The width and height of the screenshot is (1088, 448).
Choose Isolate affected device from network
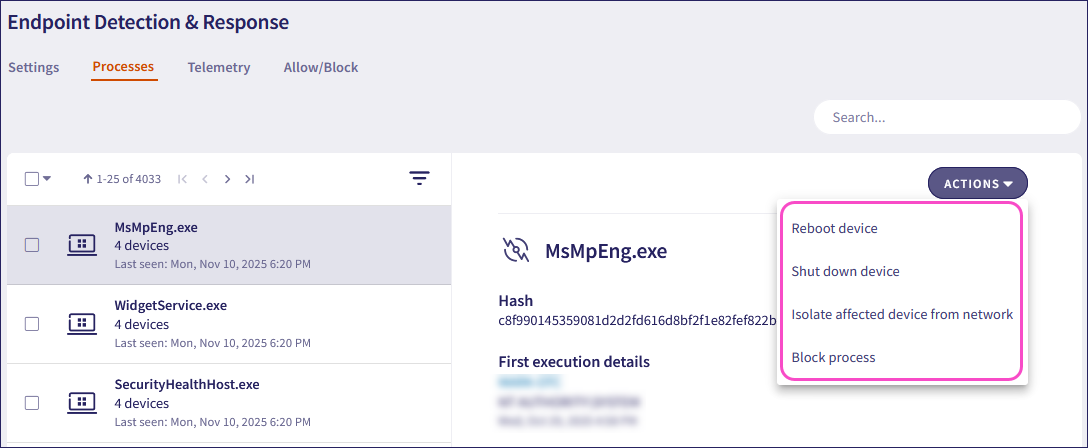(902, 314)
